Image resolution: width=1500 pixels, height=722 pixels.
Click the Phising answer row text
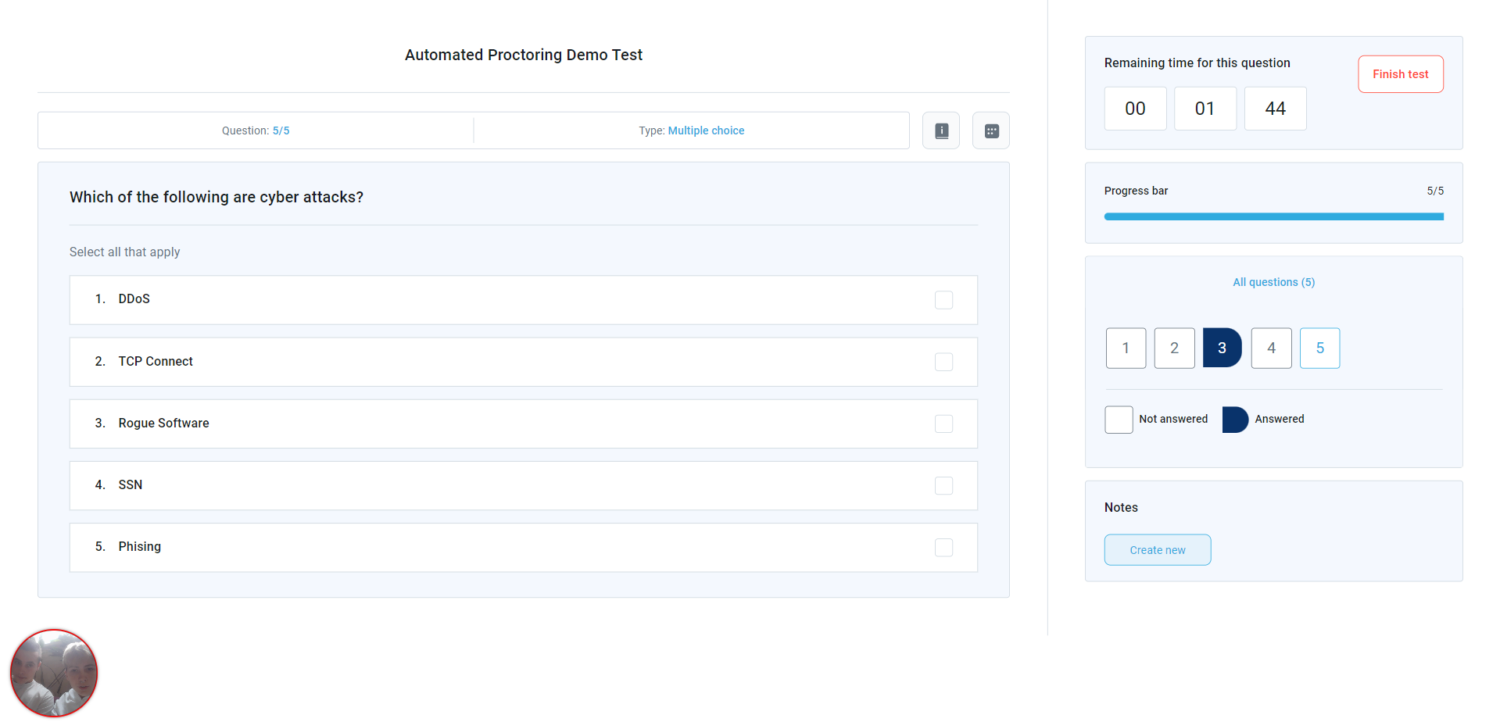click(139, 547)
